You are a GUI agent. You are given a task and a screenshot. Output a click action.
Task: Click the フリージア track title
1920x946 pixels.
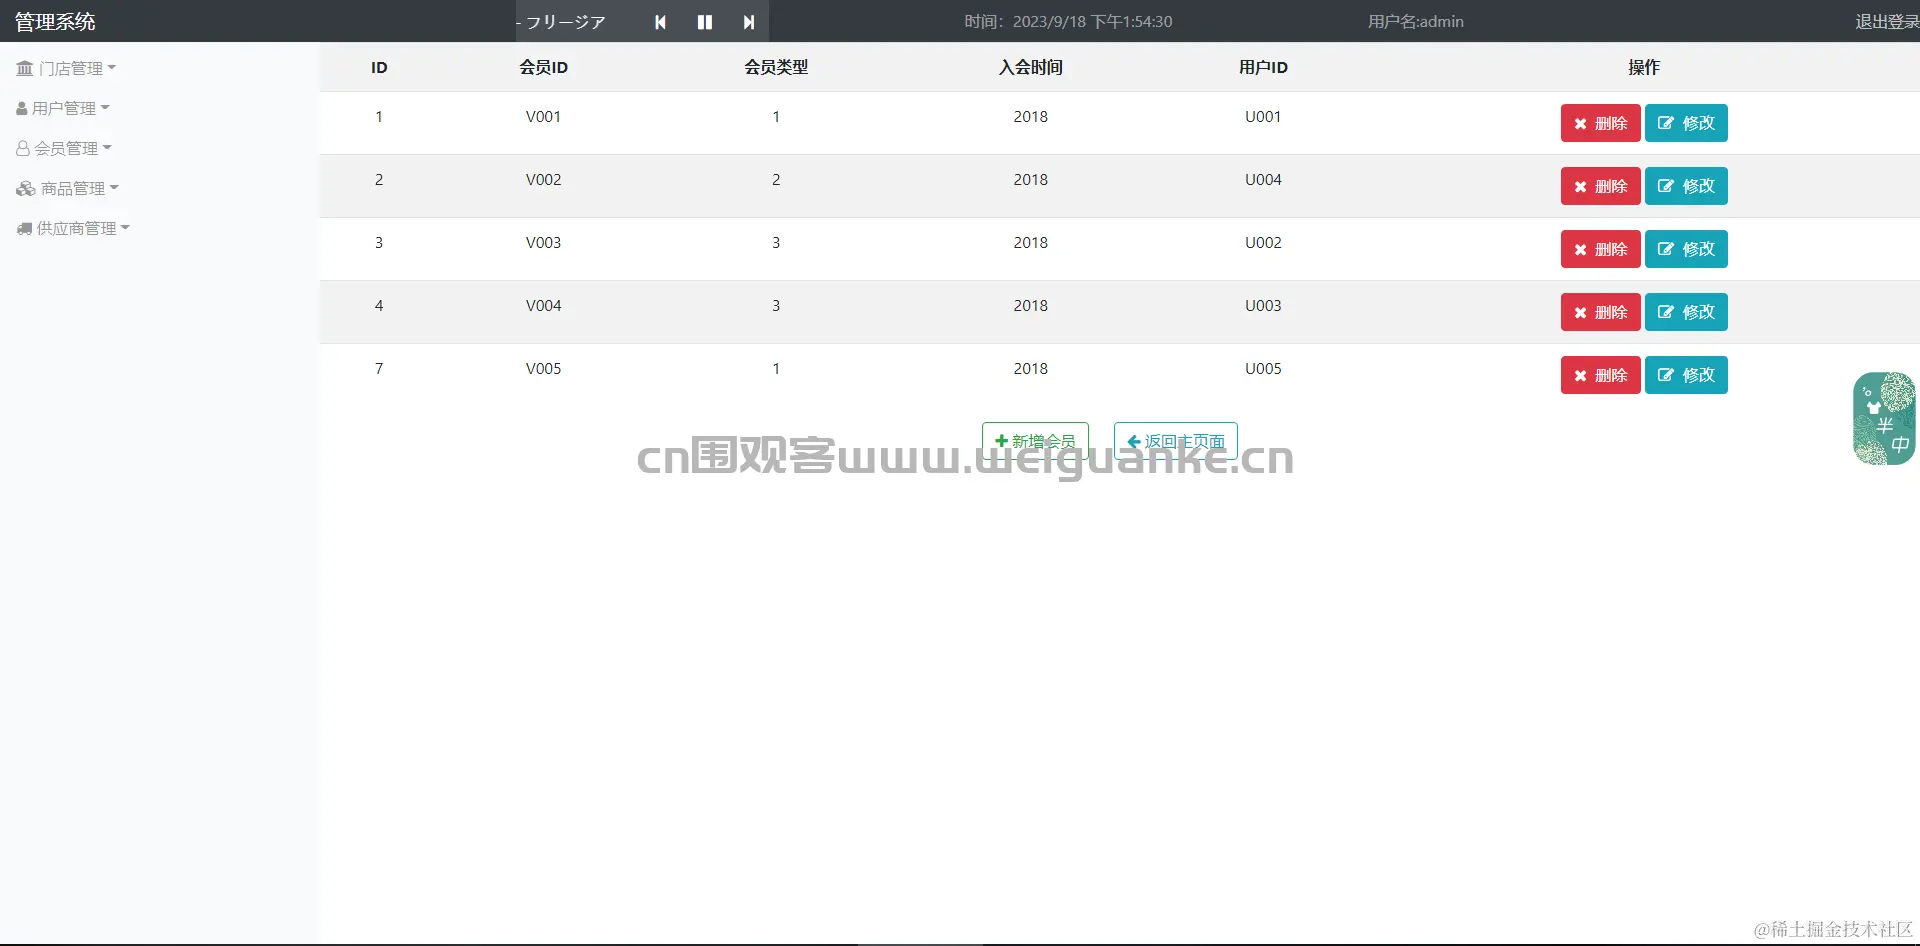[x=566, y=22]
